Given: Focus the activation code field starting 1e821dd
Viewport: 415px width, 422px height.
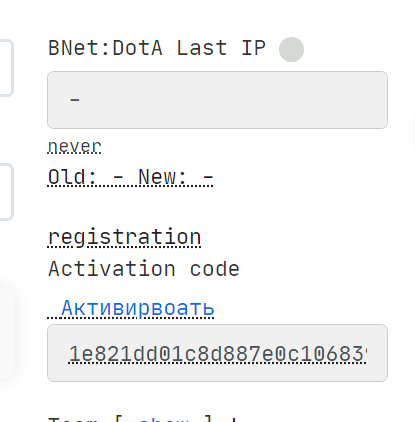Looking at the screenshot, I should 217,353.
